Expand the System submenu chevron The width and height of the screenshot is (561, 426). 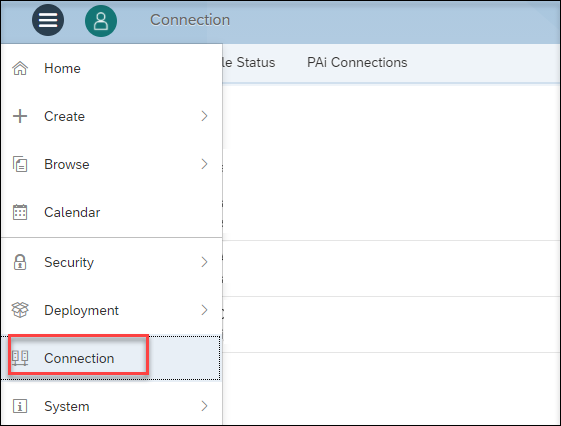click(204, 406)
